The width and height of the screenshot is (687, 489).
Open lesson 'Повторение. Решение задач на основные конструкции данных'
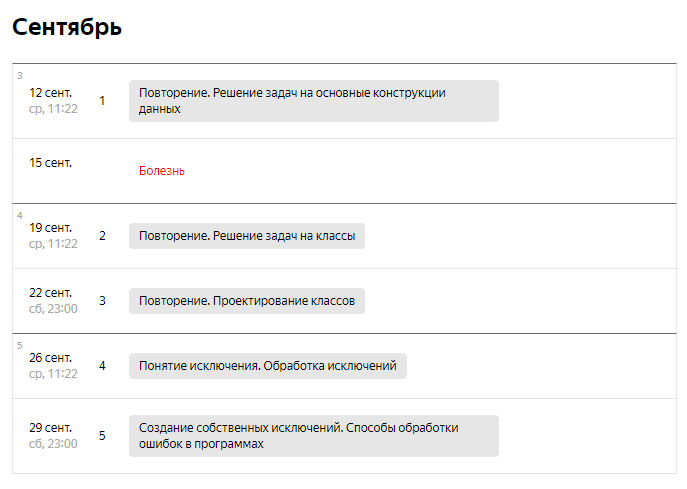click(314, 101)
